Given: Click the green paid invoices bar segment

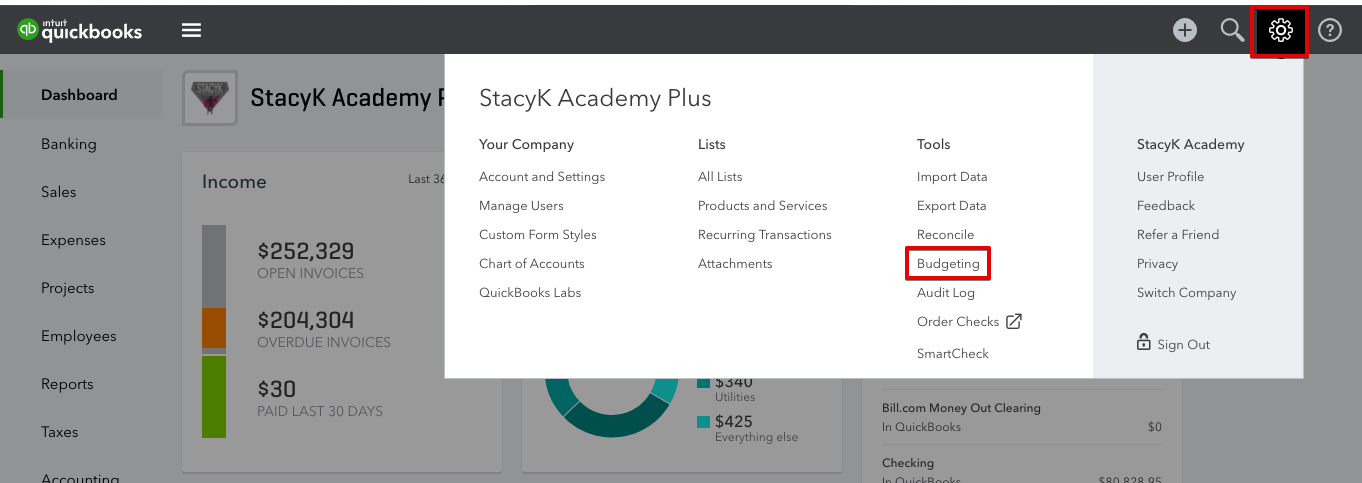Looking at the screenshot, I should point(214,396).
